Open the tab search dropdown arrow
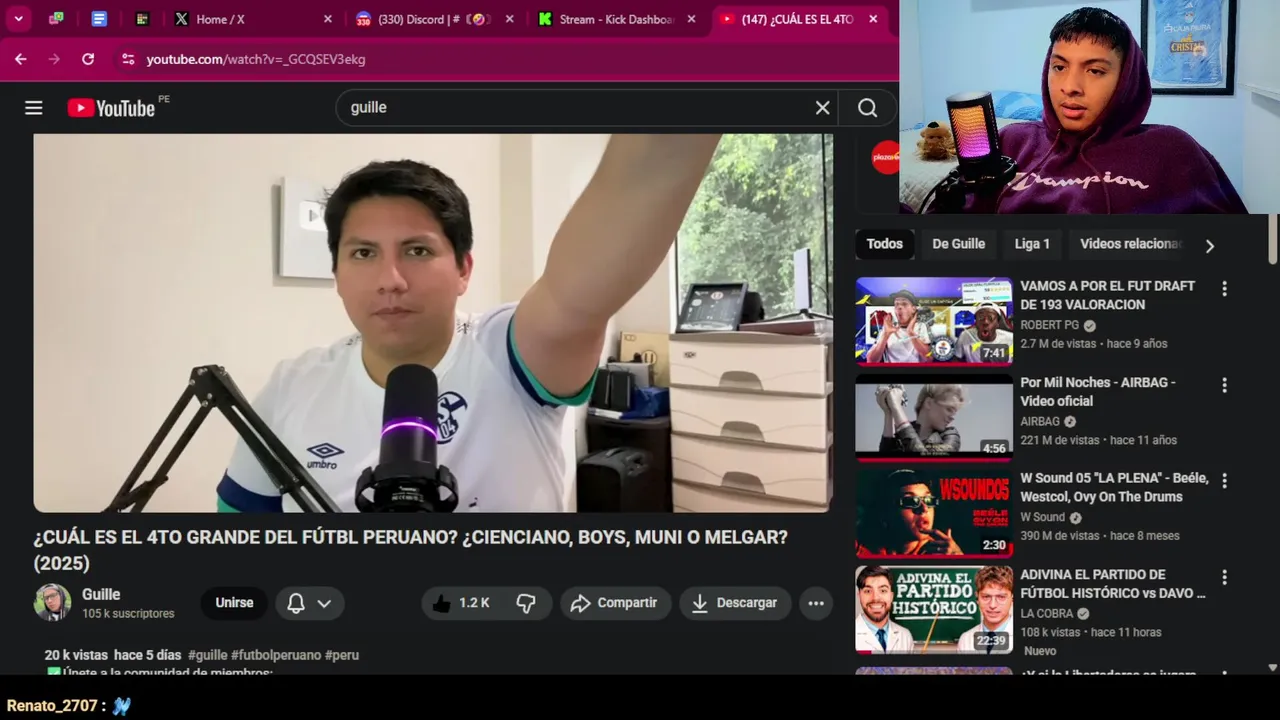Viewport: 1280px width, 720px height. point(18,18)
